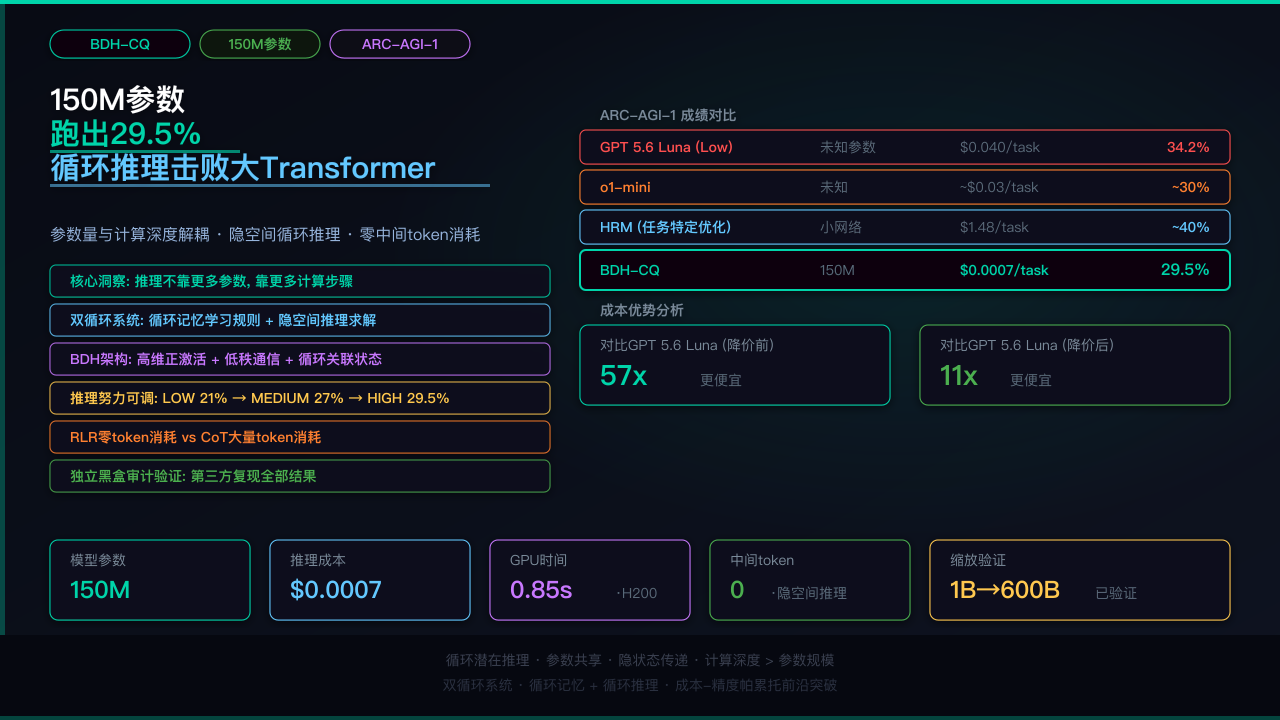Select the ~$0.03/task cost cell

point(999,187)
